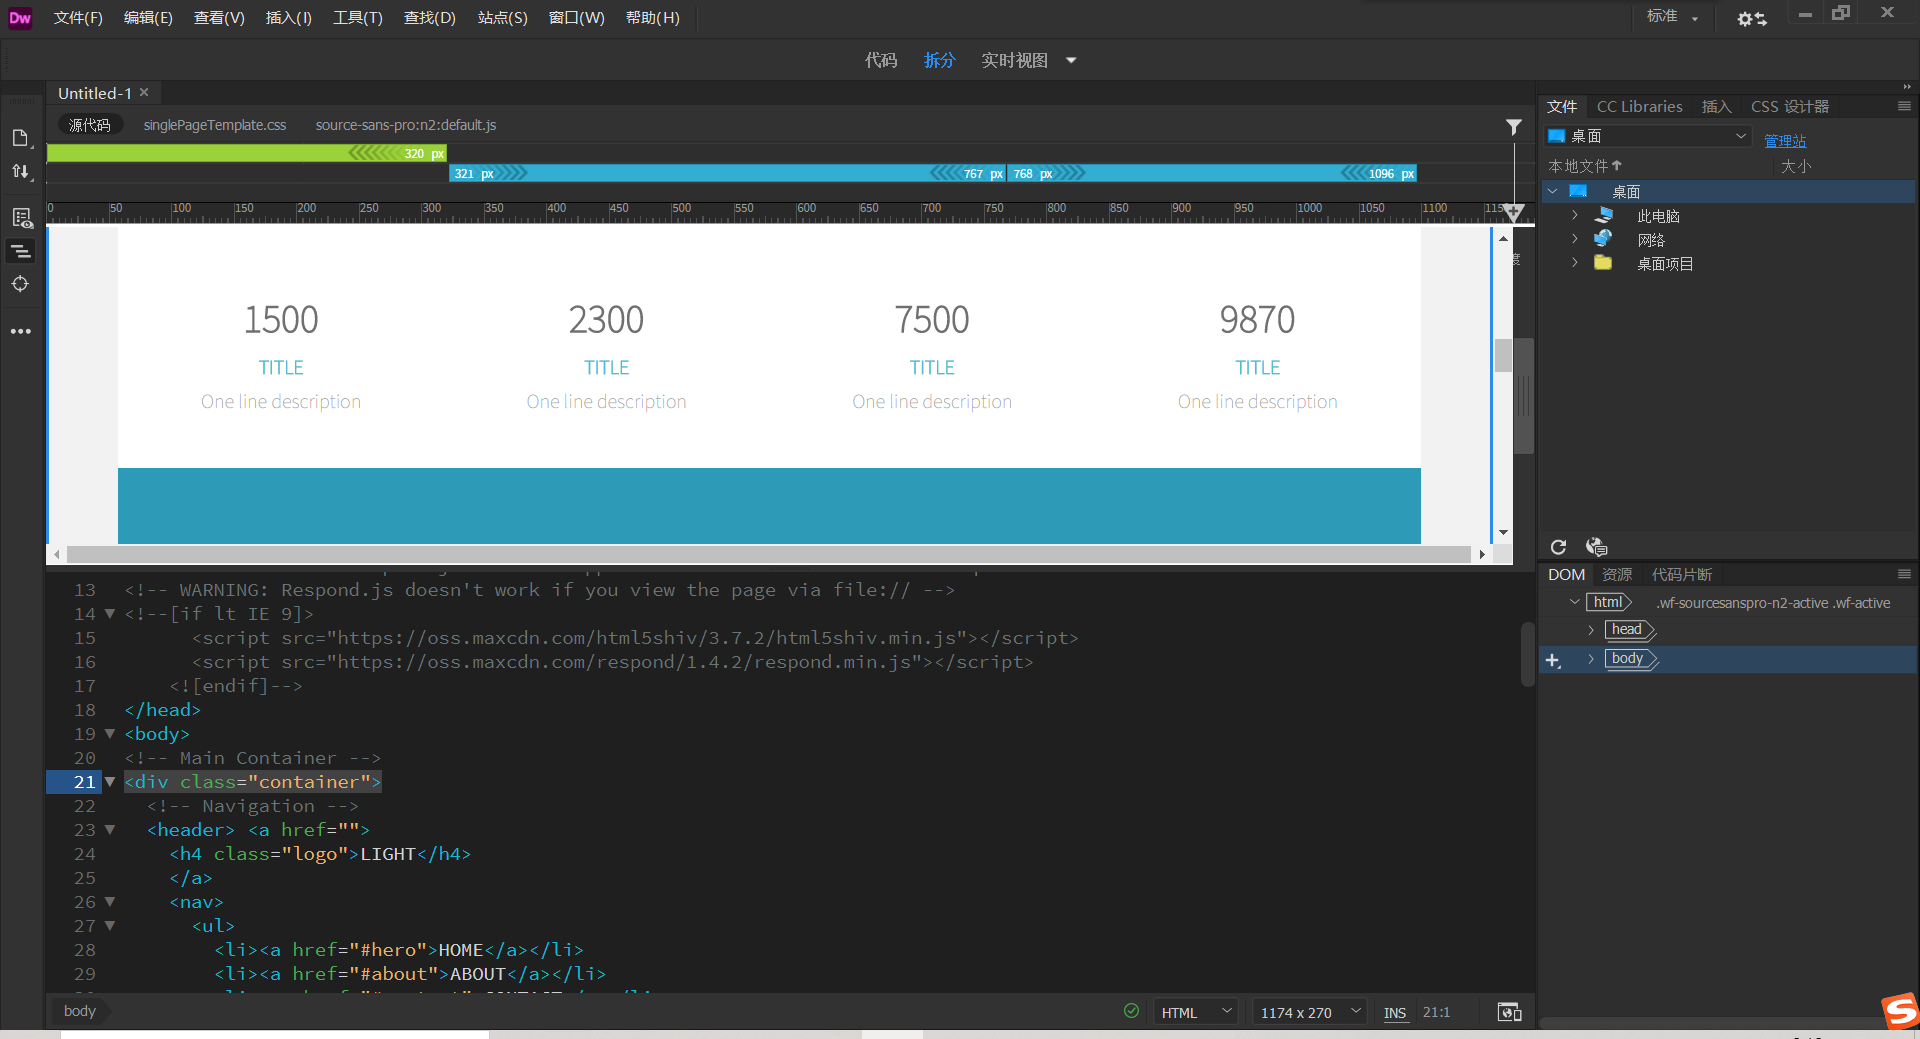Click the 管理站 link
Image resolution: width=1920 pixels, height=1039 pixels.
click(1785, 140)
